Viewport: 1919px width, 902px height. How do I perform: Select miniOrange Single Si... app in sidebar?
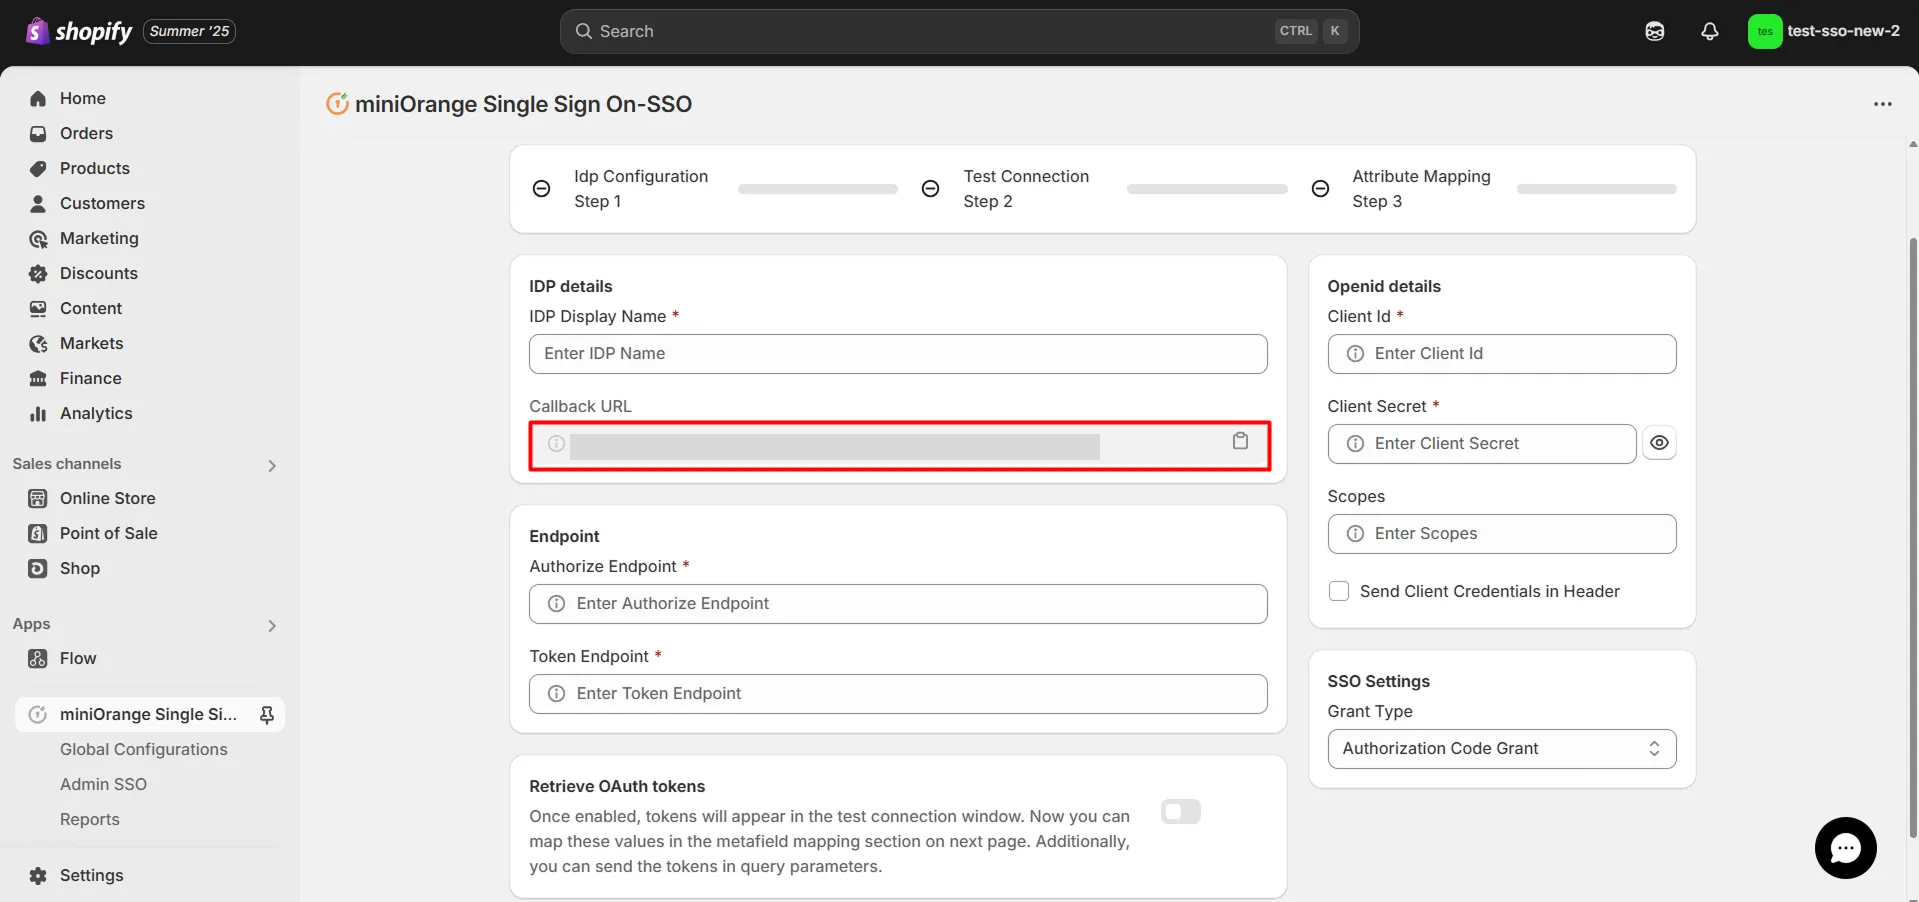coord(148,714)
